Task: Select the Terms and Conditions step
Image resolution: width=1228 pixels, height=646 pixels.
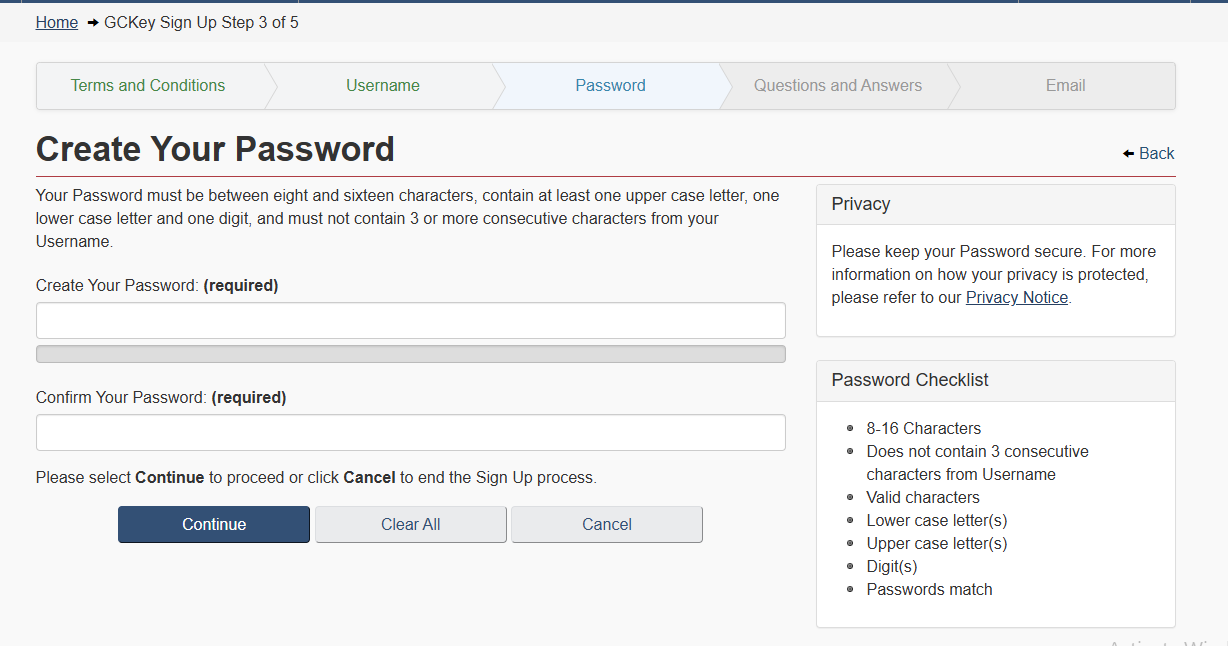Action: point(148,86)
